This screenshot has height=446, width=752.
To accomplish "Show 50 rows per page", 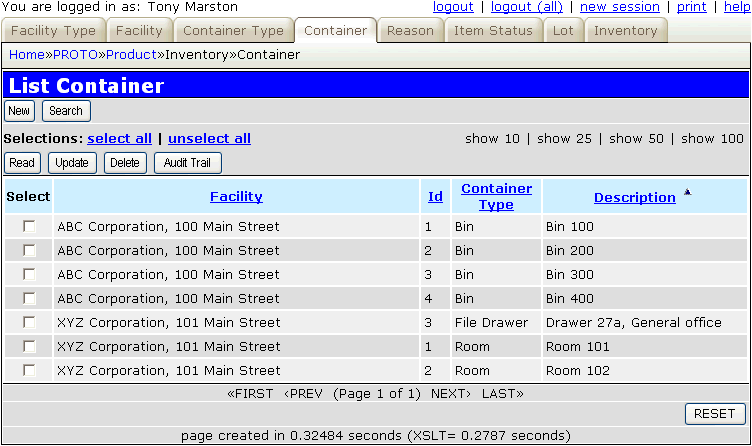I will pos(636,139).
